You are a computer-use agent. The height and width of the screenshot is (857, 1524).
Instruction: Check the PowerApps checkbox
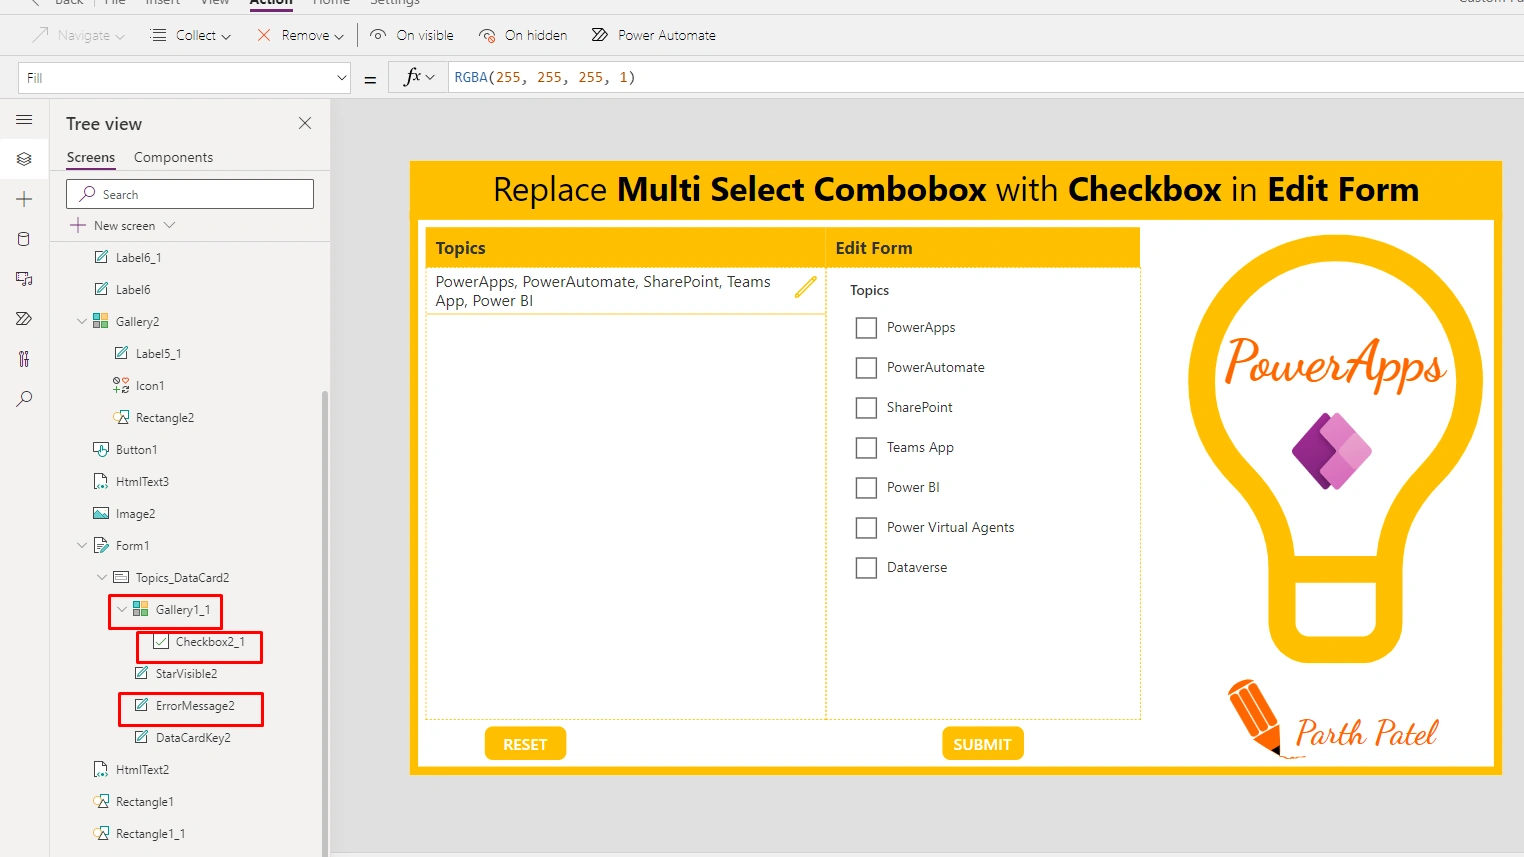coord(866,328)
